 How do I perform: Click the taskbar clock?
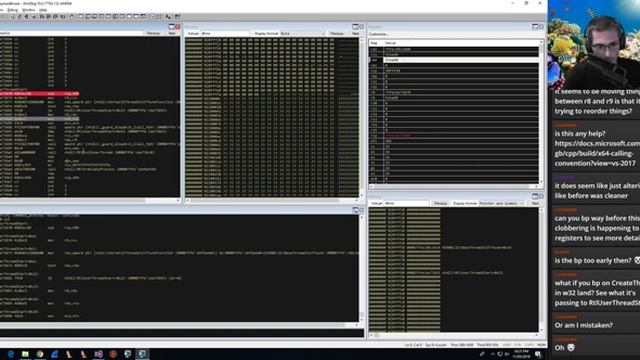521,354
